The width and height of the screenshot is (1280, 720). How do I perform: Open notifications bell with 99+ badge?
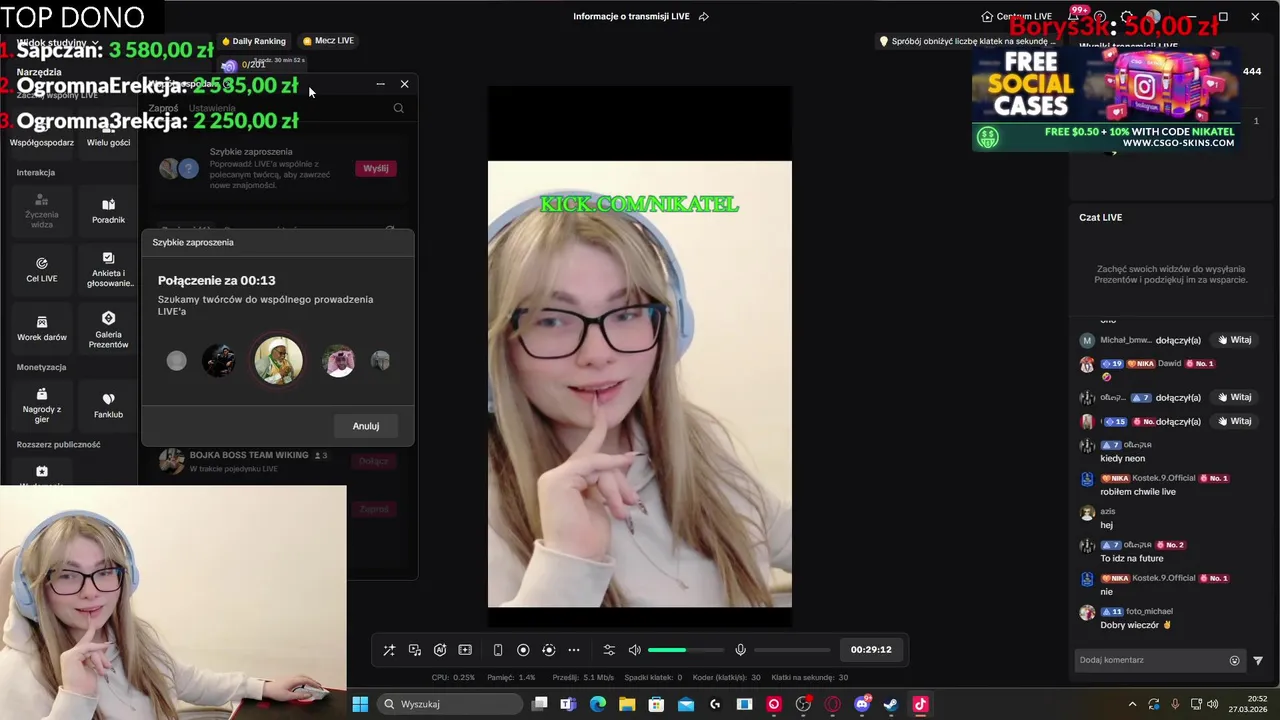coord(1075,17)
